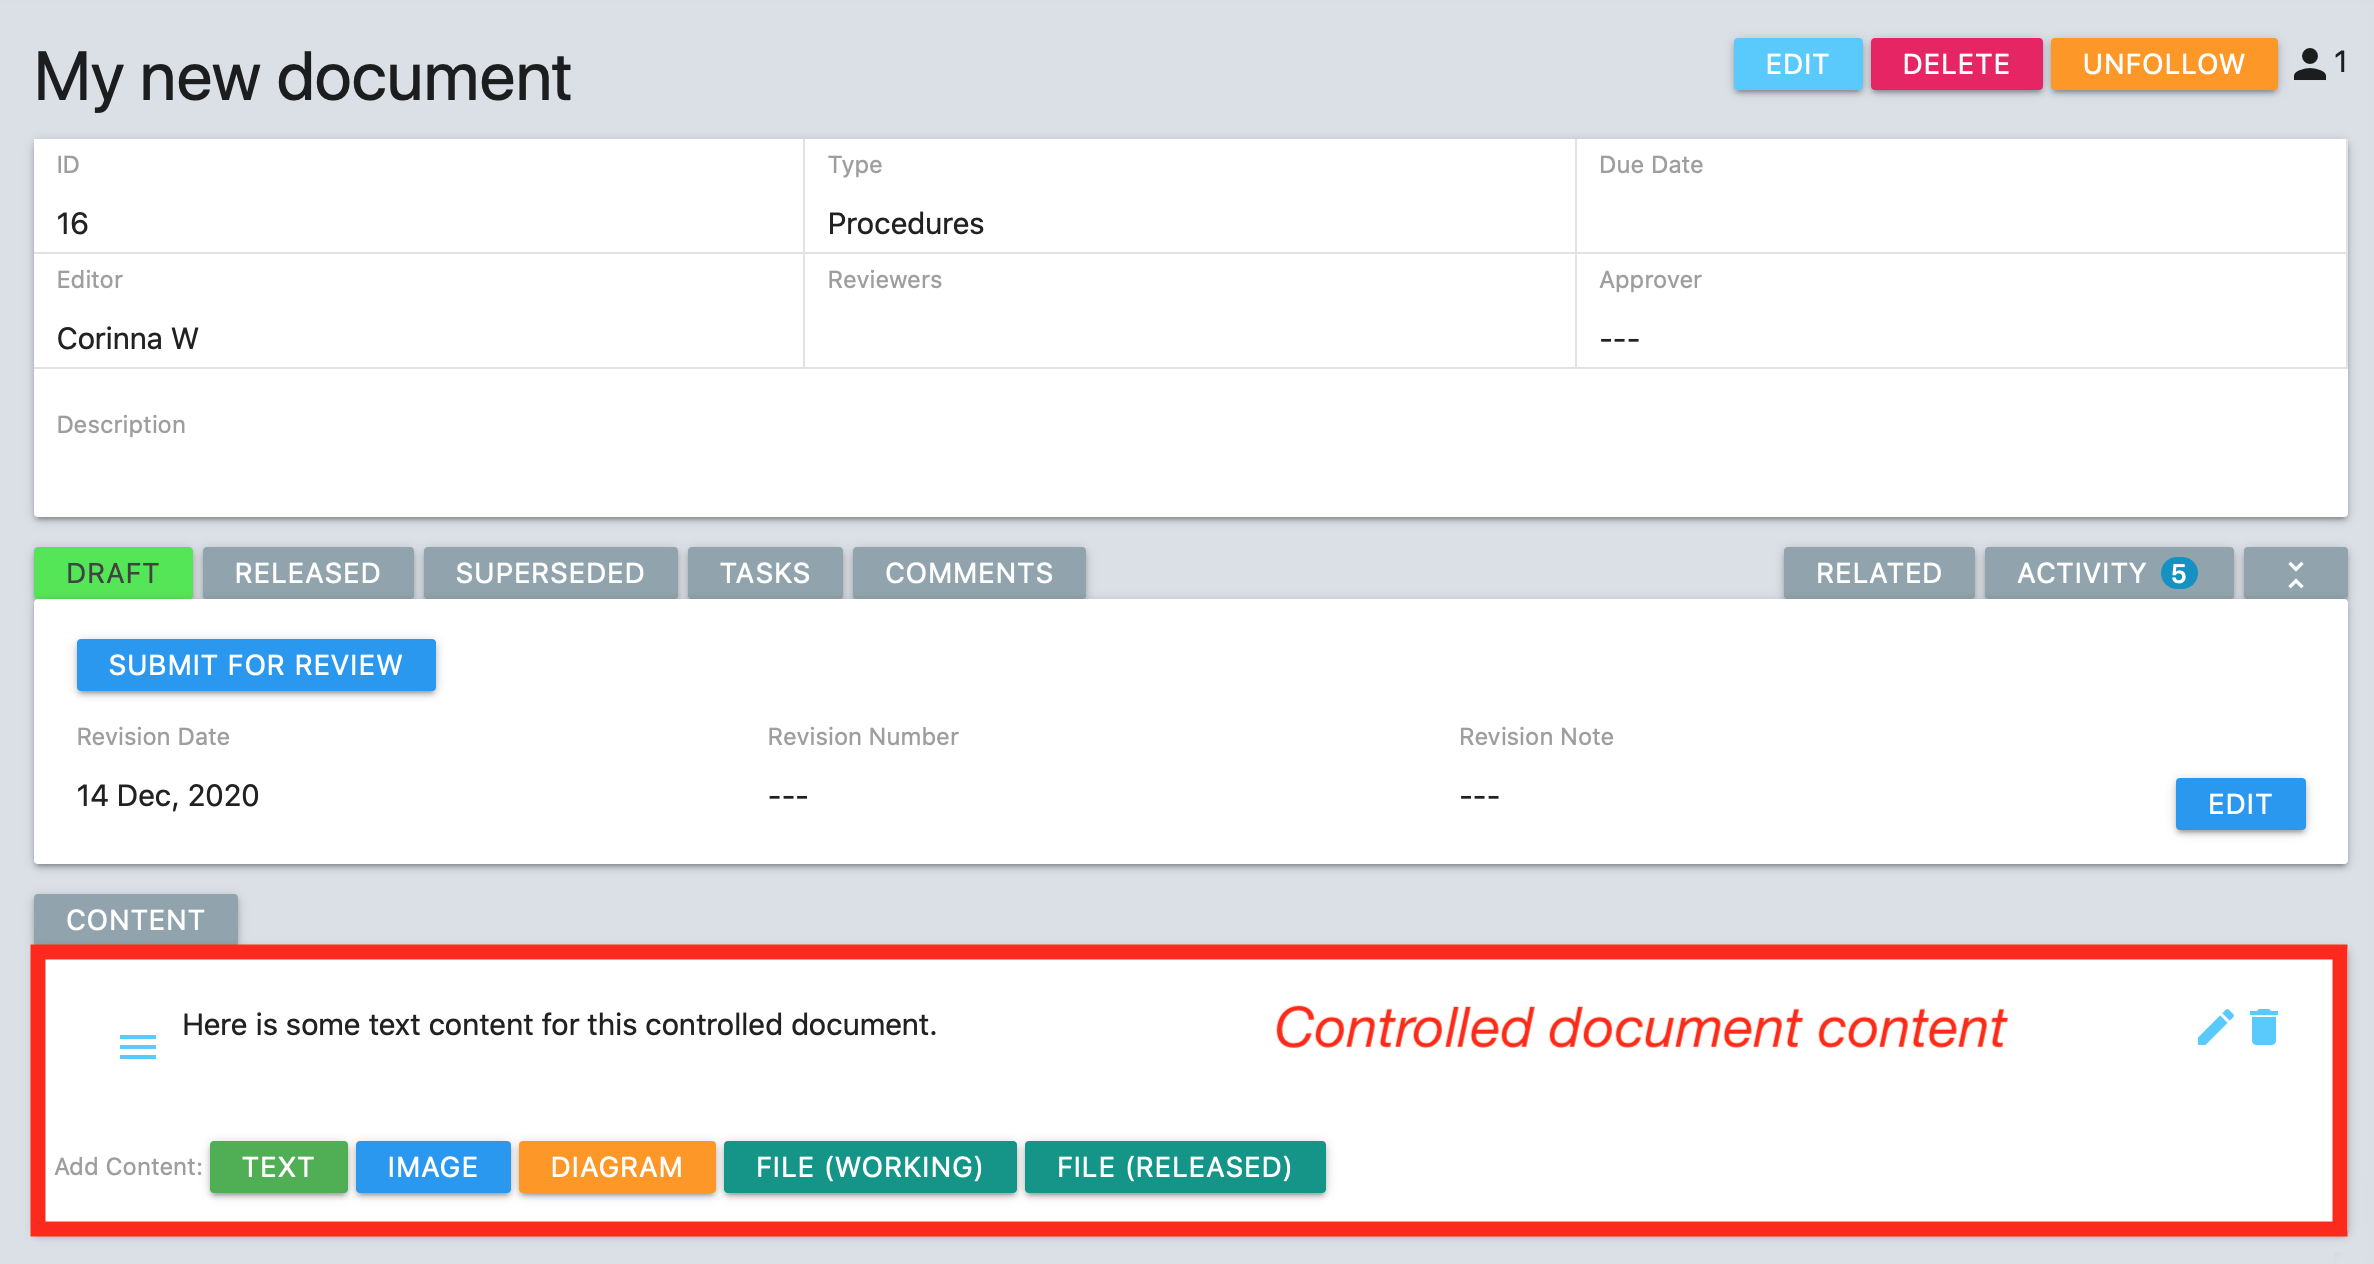Unfollow this document
This screenshot has height=1264, width=2374.
tap(2164, 64)
